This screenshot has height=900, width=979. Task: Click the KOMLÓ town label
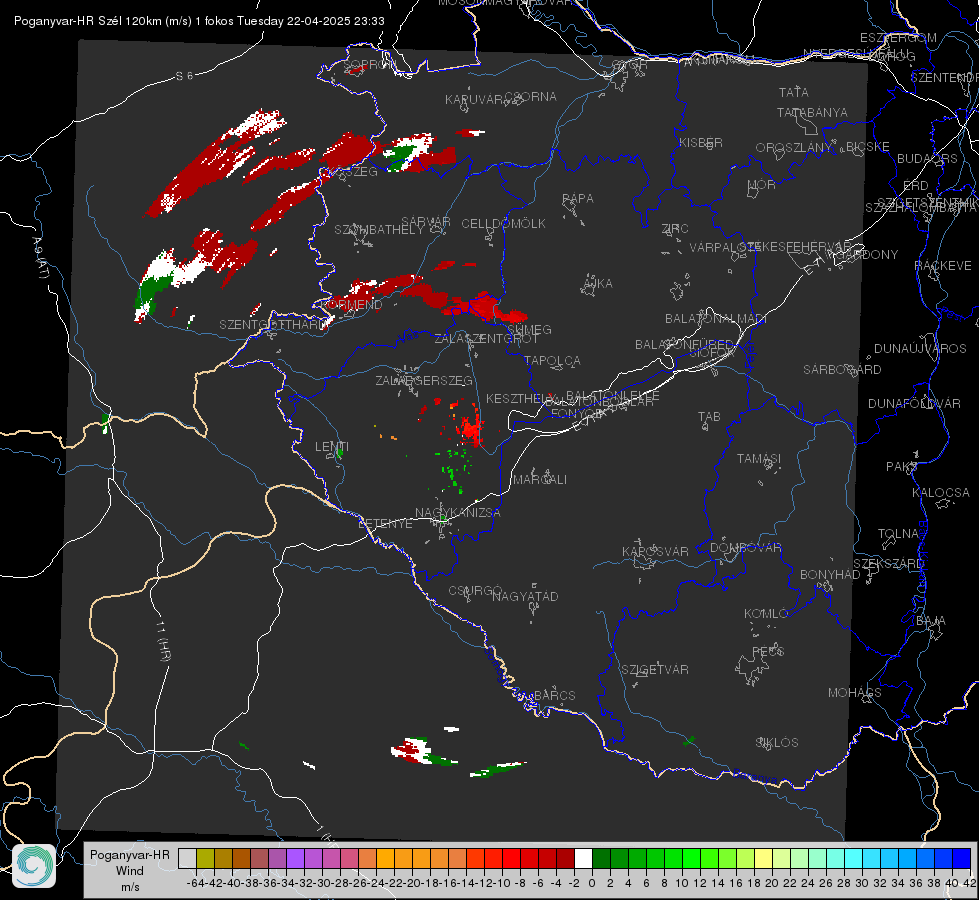click(766, 614)
